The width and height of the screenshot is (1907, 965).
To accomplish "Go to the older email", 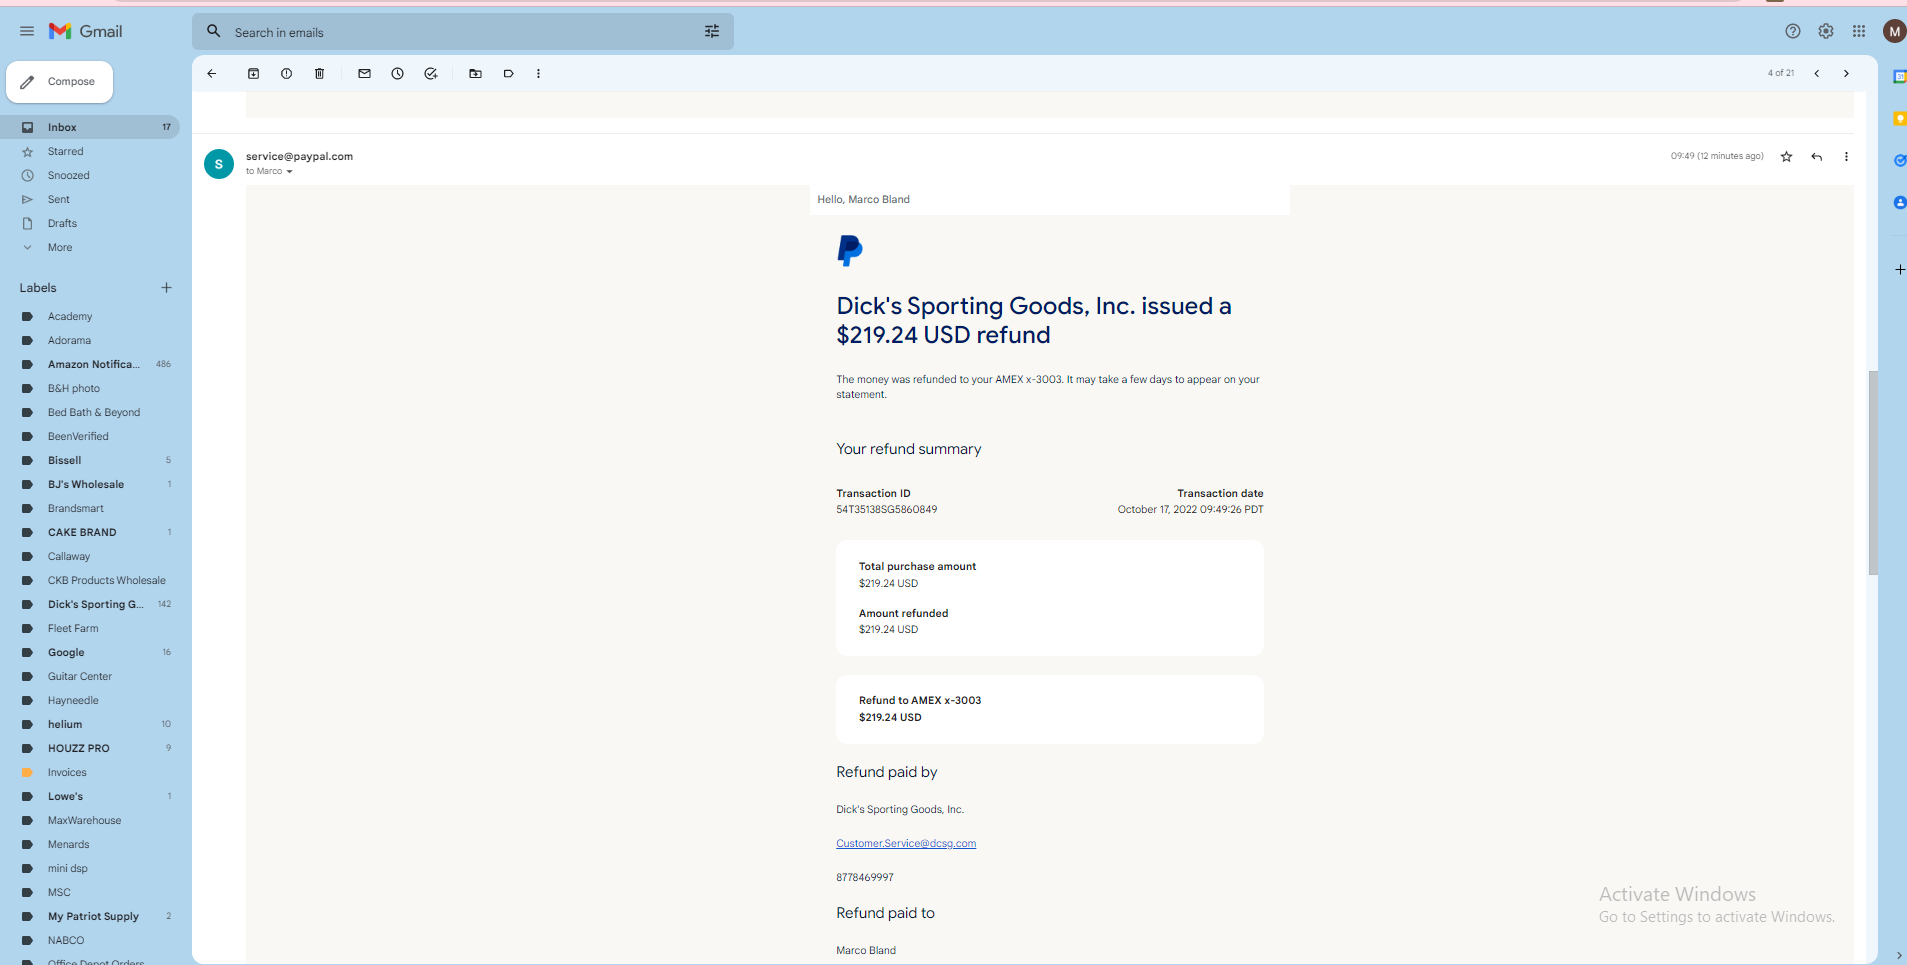I will [1847, 73].
